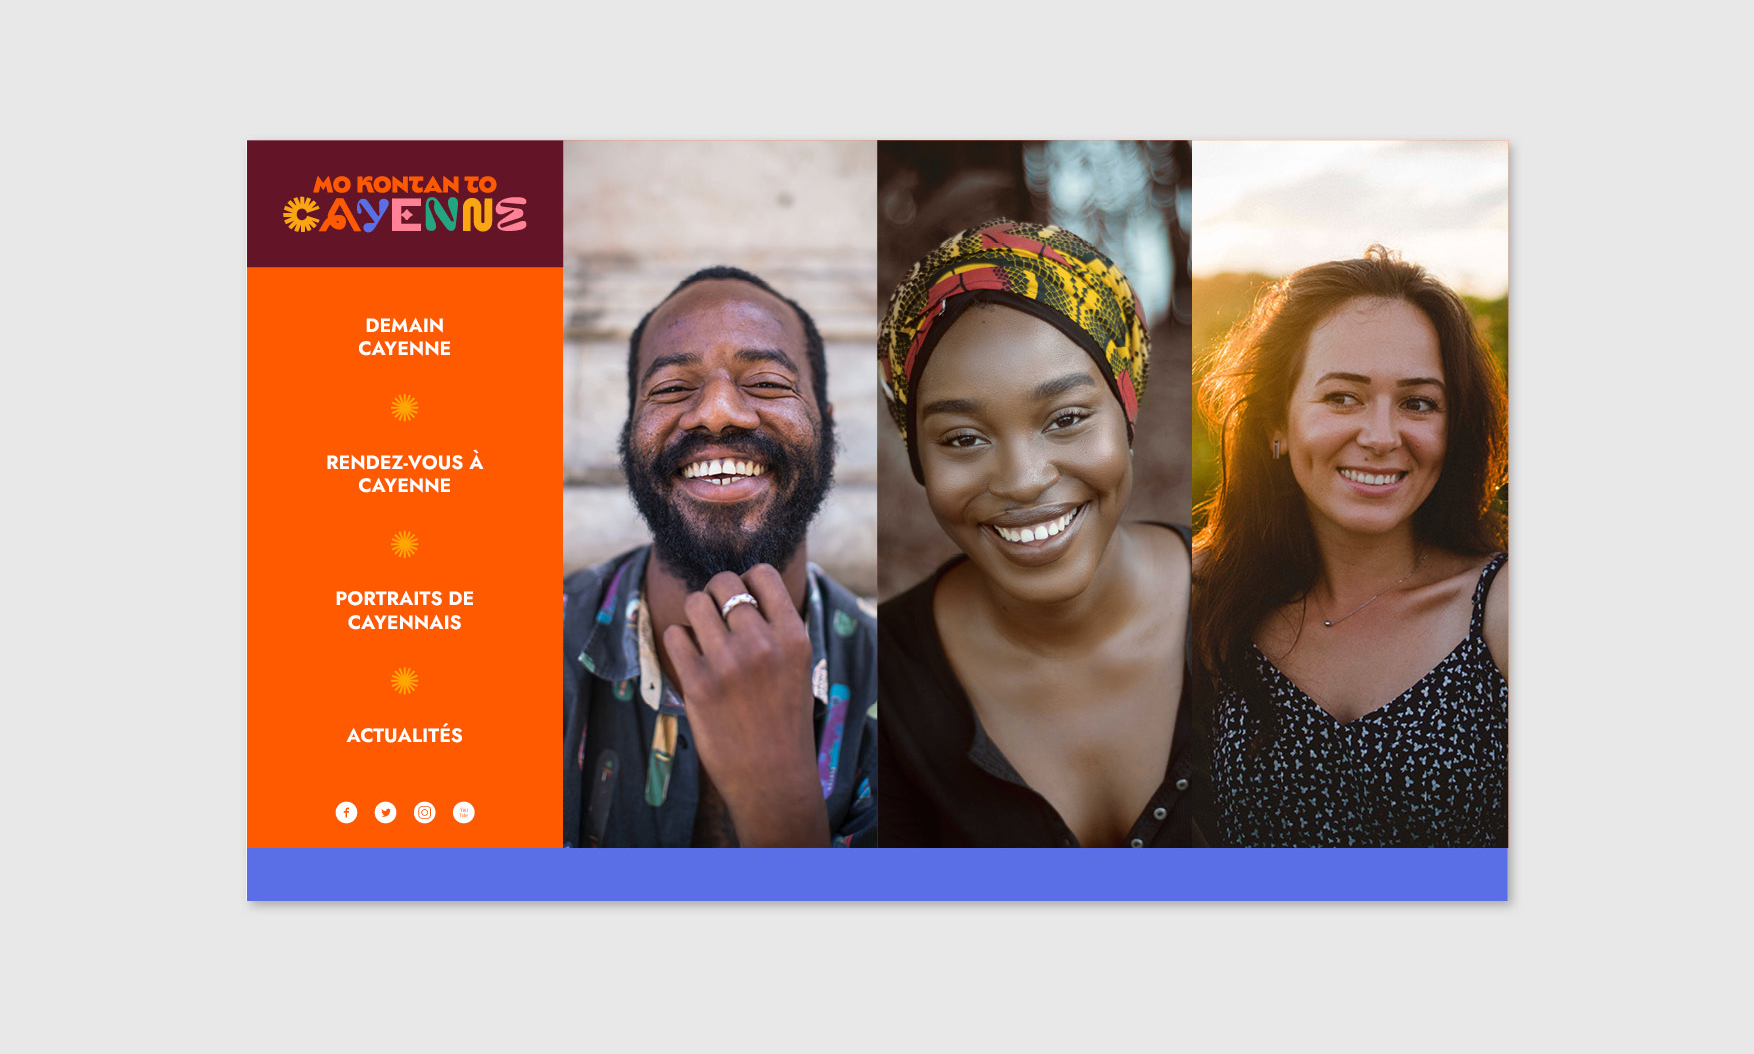This screenshot has width=1754, height=1054.
Task: Click the silver ring on man's finger
Action: tap(739, 604)
